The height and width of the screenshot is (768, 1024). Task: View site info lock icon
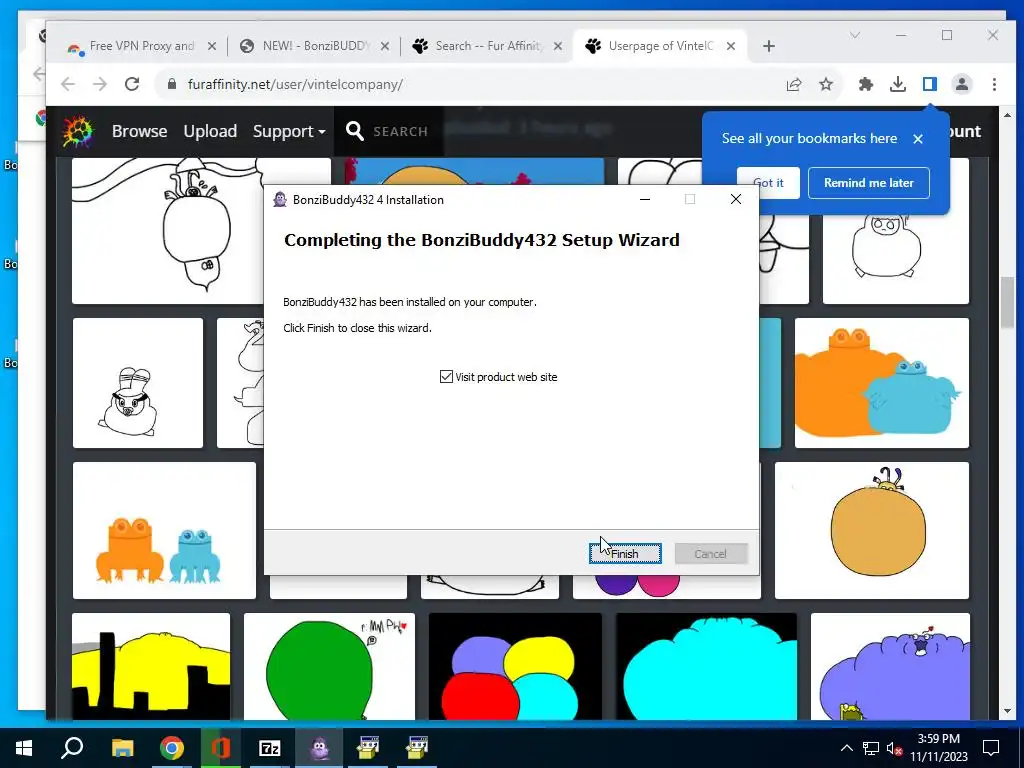(172, 84)
